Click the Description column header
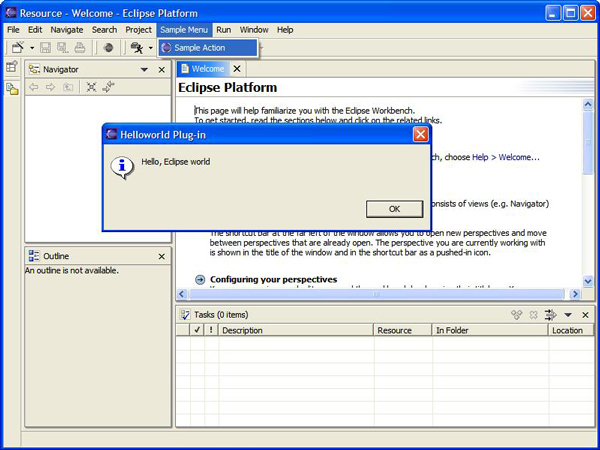The height and width of the screenshot is (450, 600). pyautogui.click(x=296, y=330)
